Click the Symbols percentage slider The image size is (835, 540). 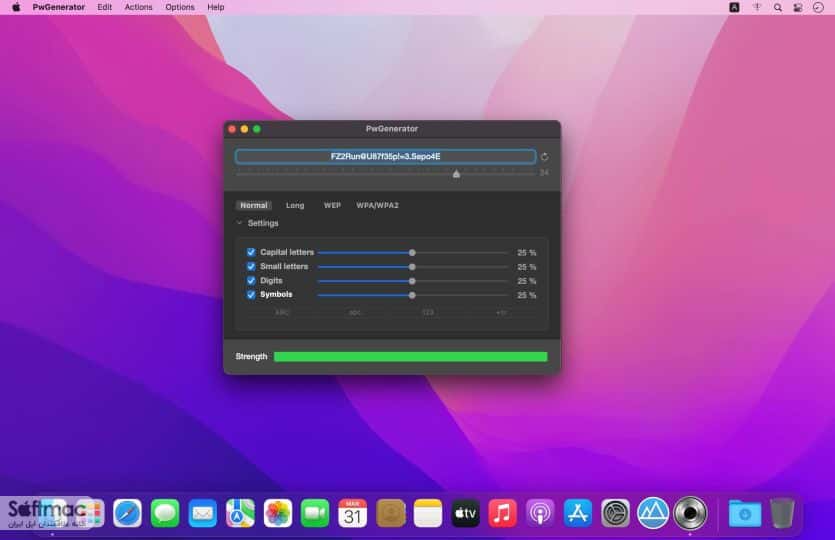coord(413,295)
